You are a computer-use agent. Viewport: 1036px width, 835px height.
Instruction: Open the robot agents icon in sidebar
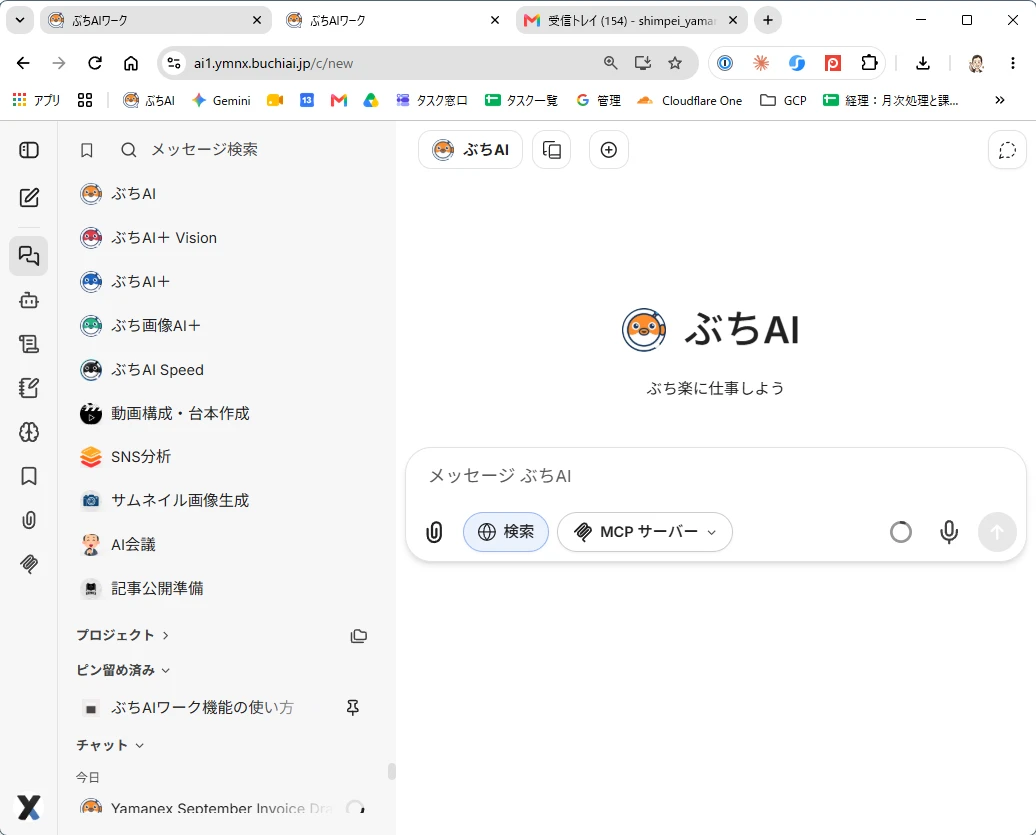[x=28, y=300]
